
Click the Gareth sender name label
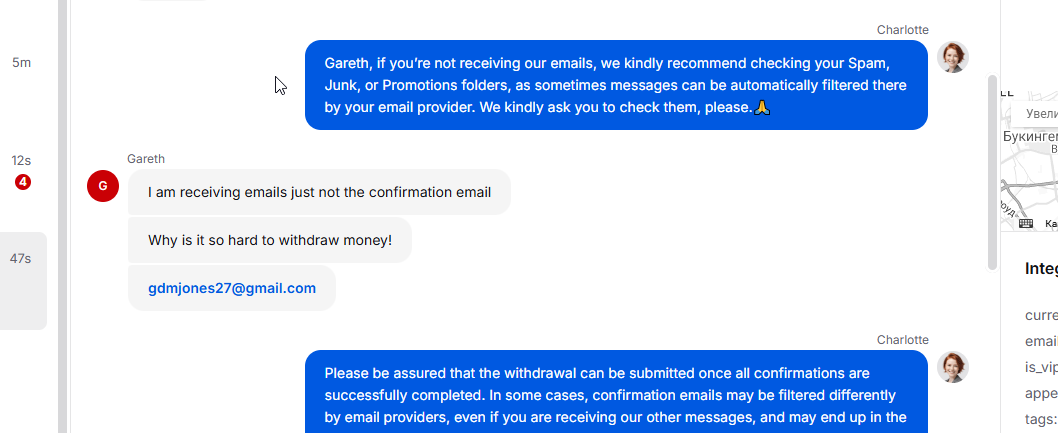[x=146, y=158]
